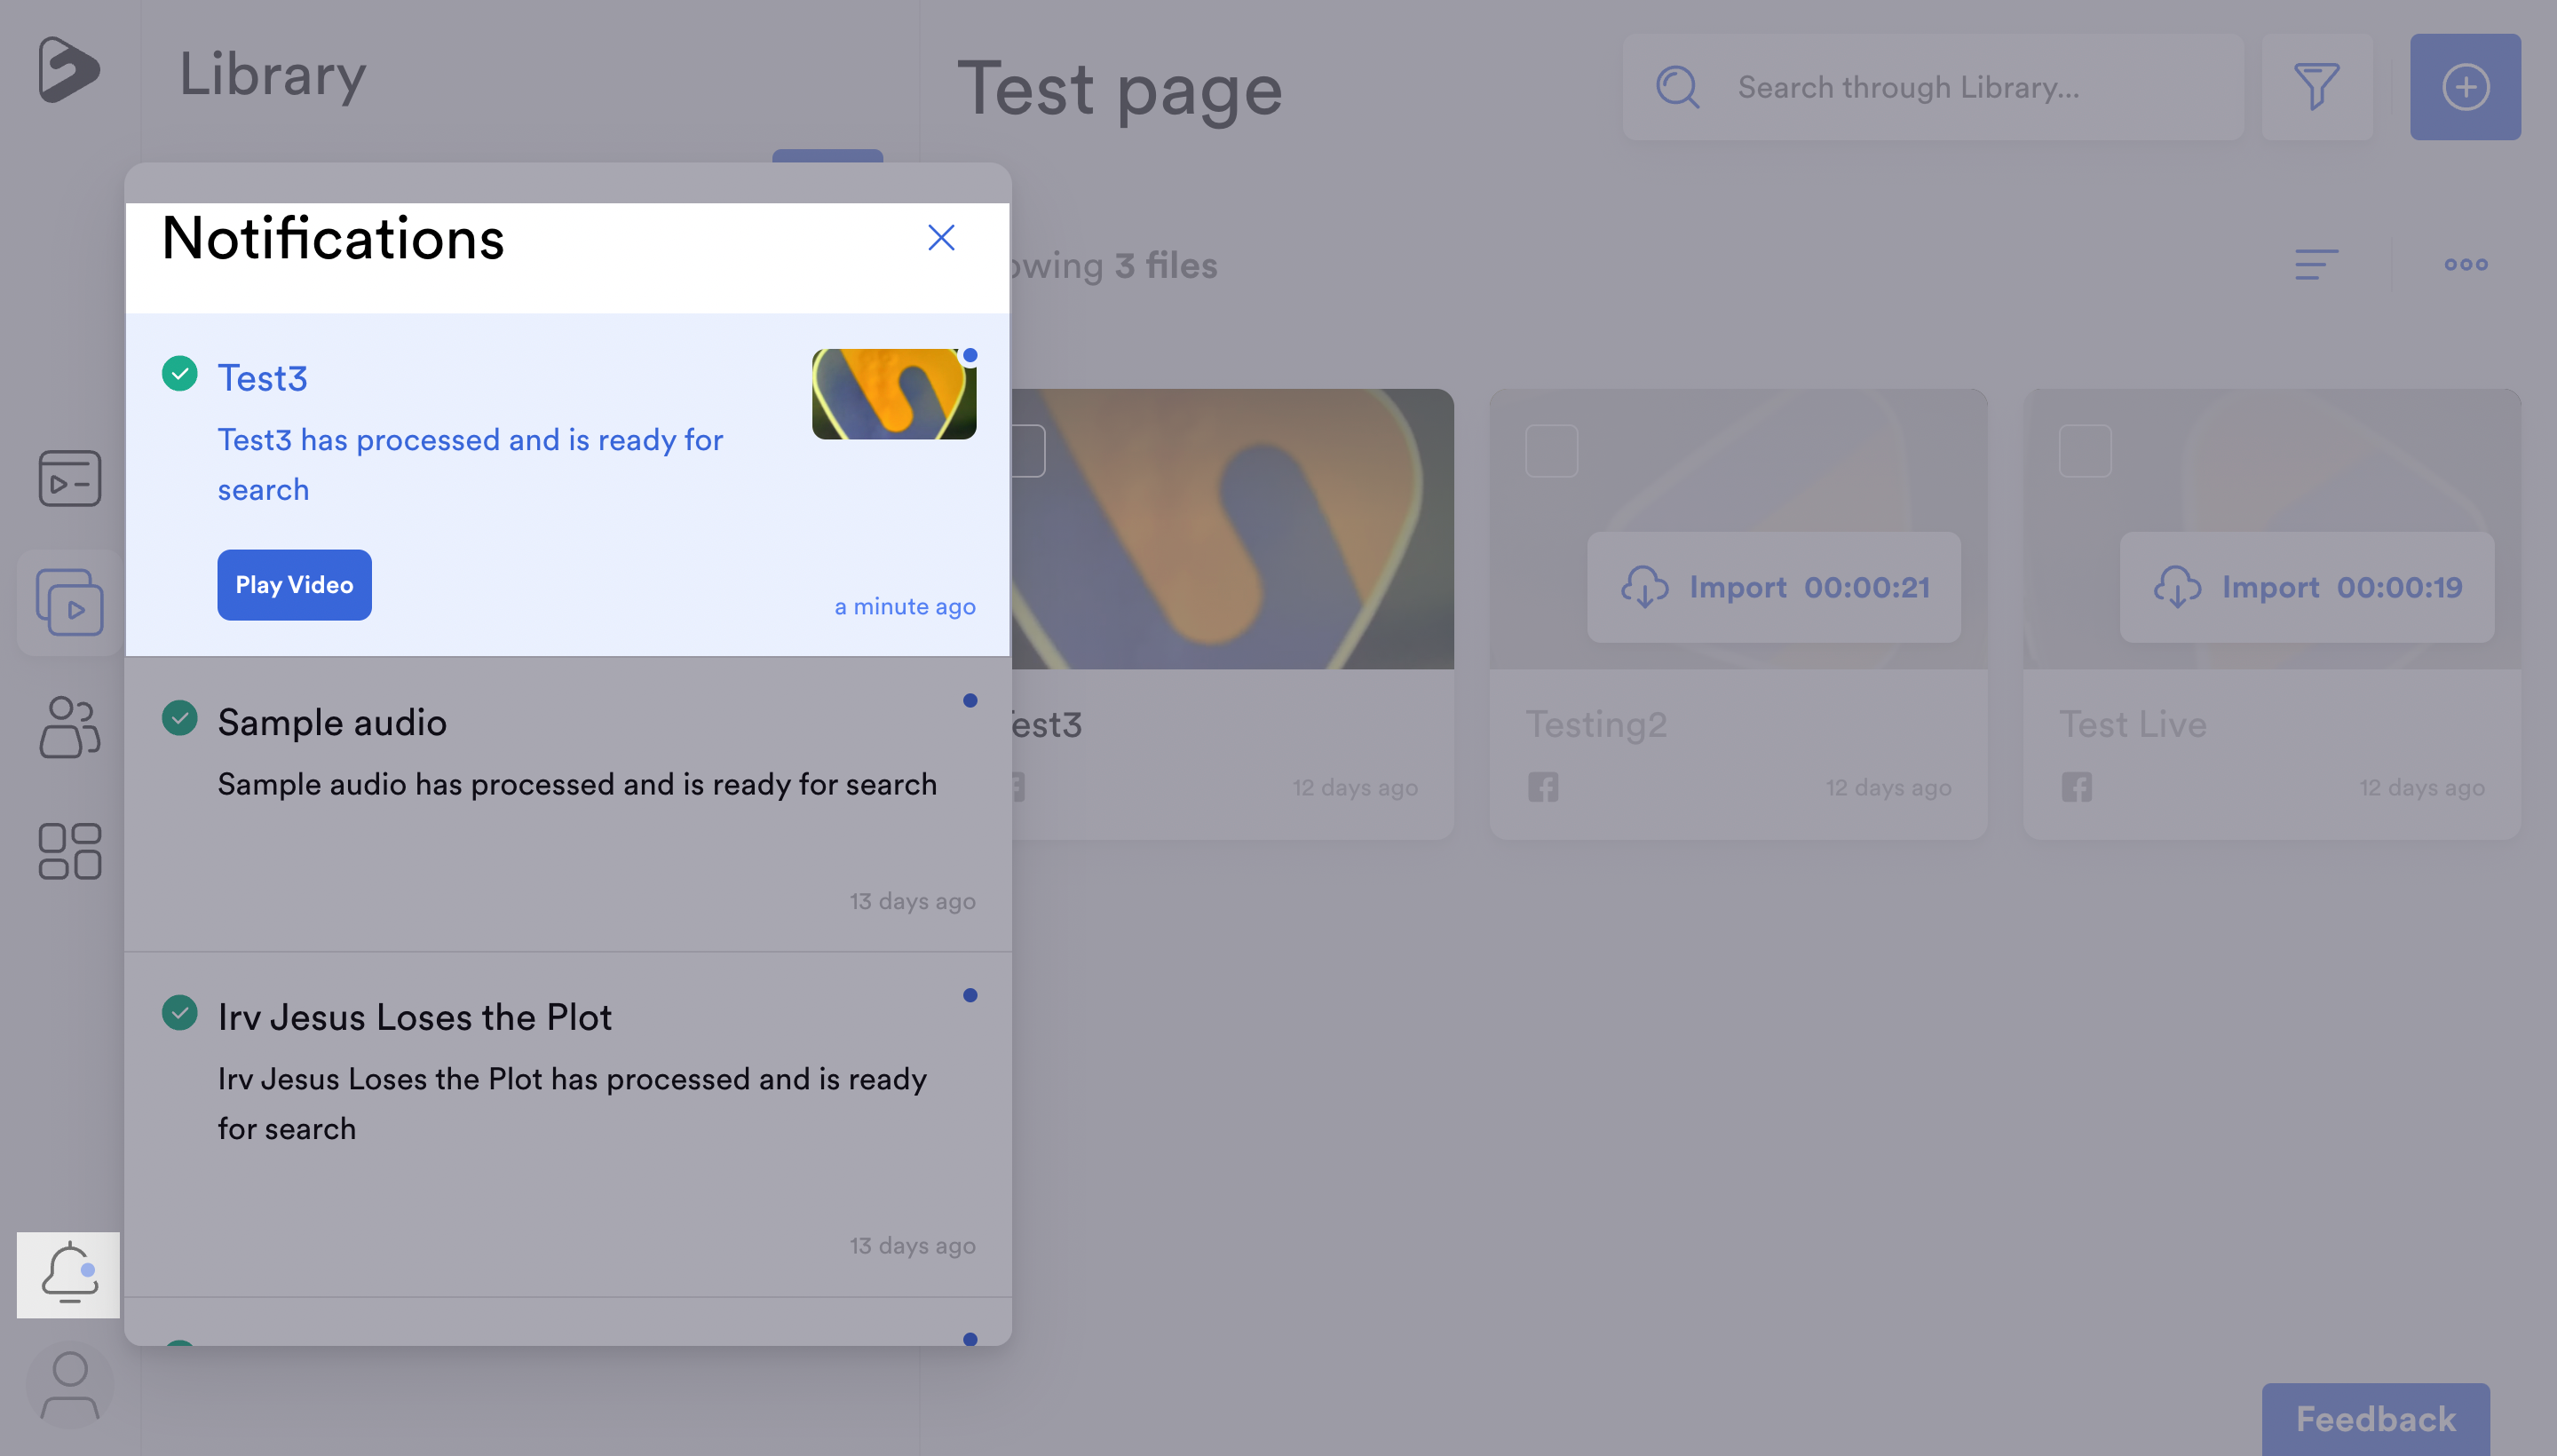Screen dimensions: 2557x1456
Task: Click the green check on Test3 notification
Action: pyautogui.click(x=179, y=374)
